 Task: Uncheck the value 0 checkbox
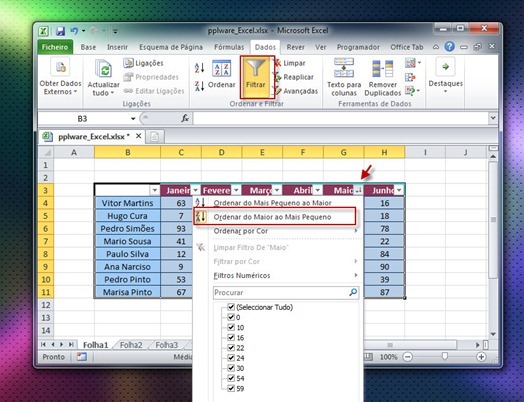click(231, 317)
